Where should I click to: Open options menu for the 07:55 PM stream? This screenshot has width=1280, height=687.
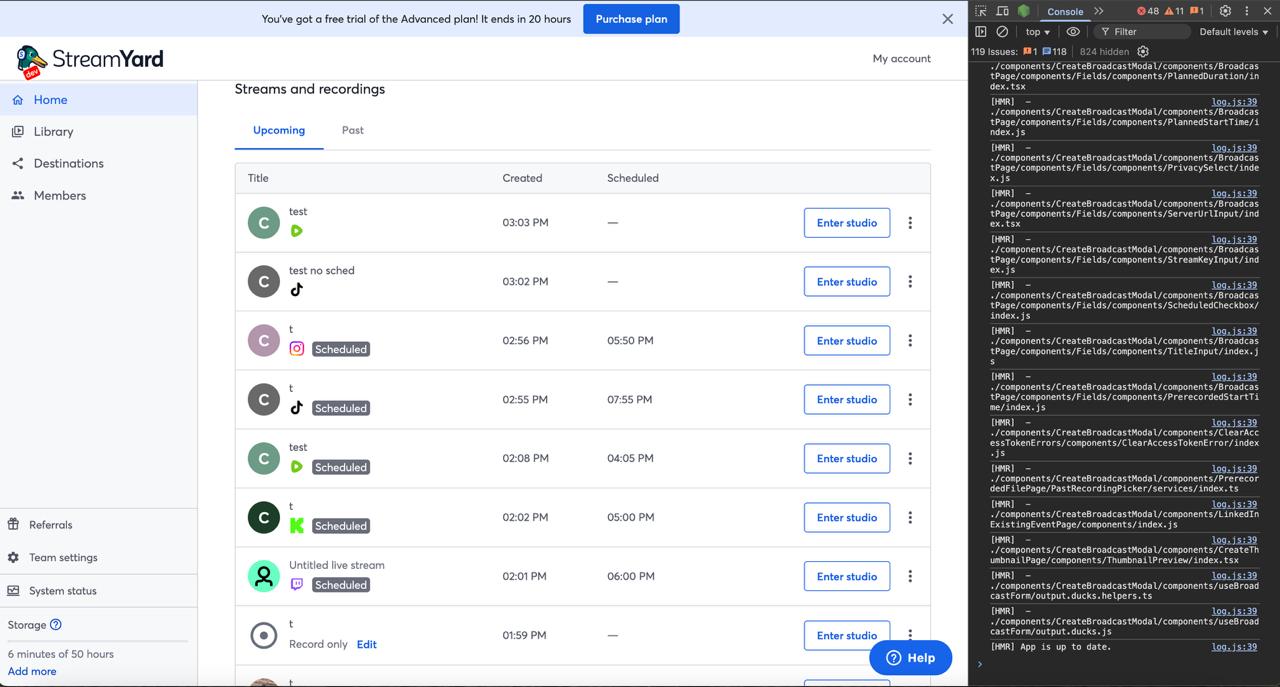click(x=910, y=400)
